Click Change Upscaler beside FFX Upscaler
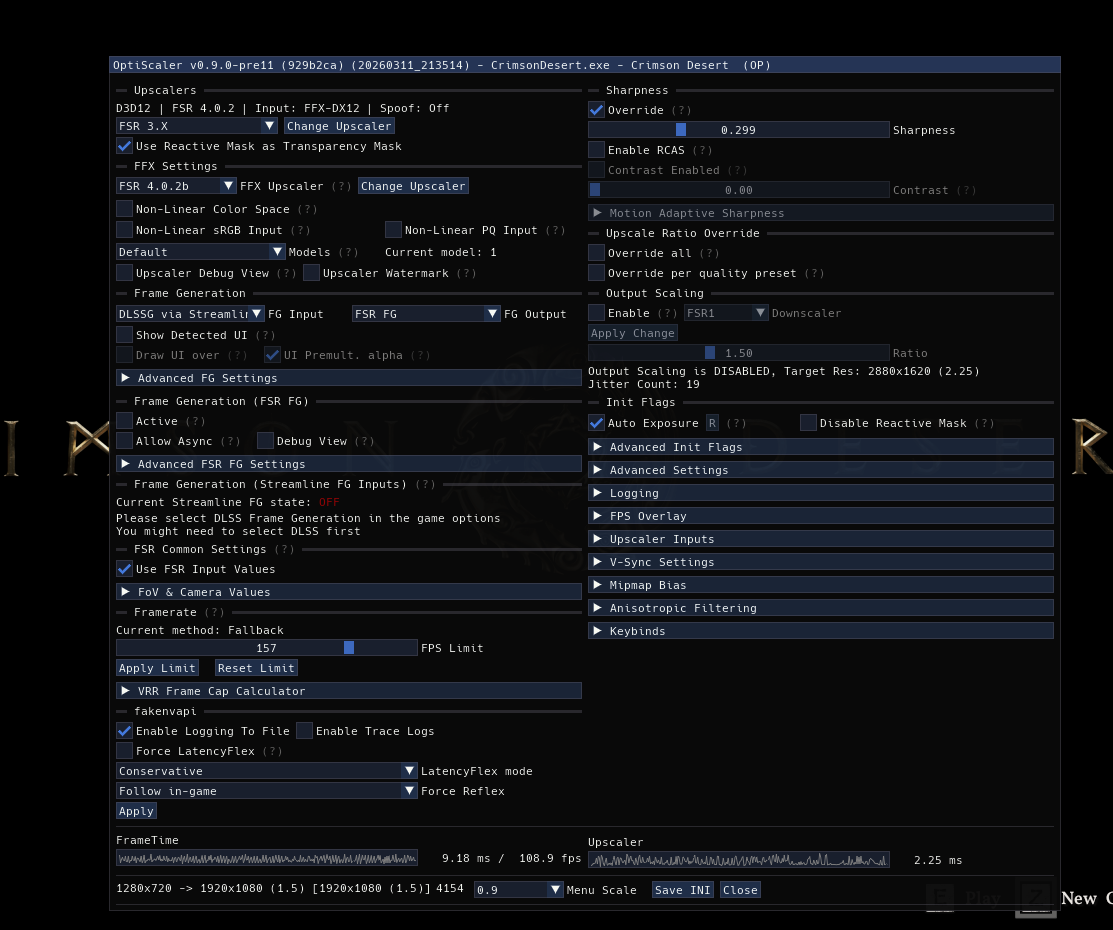Viewport: 1113px width, 930px height. [x=413, y=185]
